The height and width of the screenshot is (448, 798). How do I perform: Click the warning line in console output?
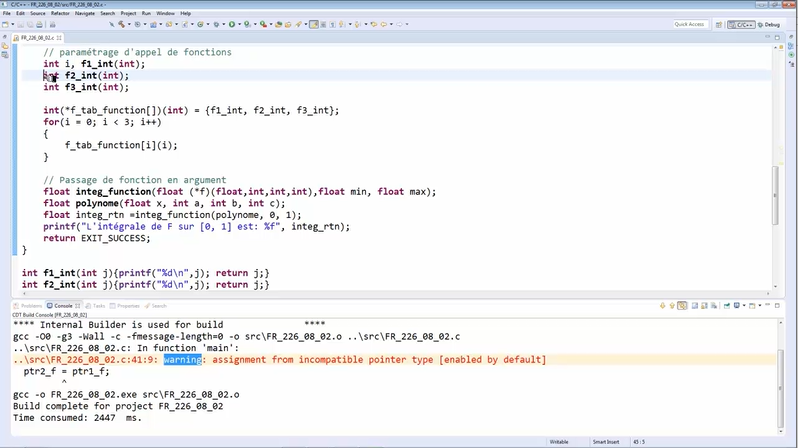click(280, 359)
